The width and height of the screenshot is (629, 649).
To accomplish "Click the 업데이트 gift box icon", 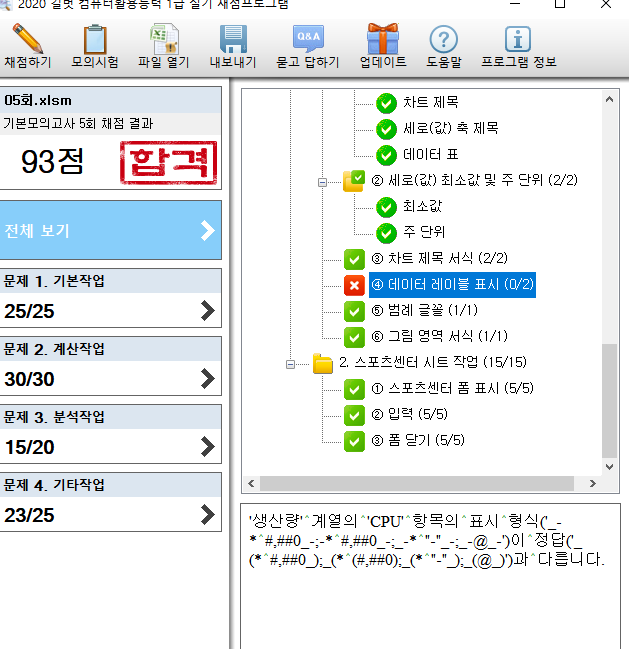I will pos(382,40).
